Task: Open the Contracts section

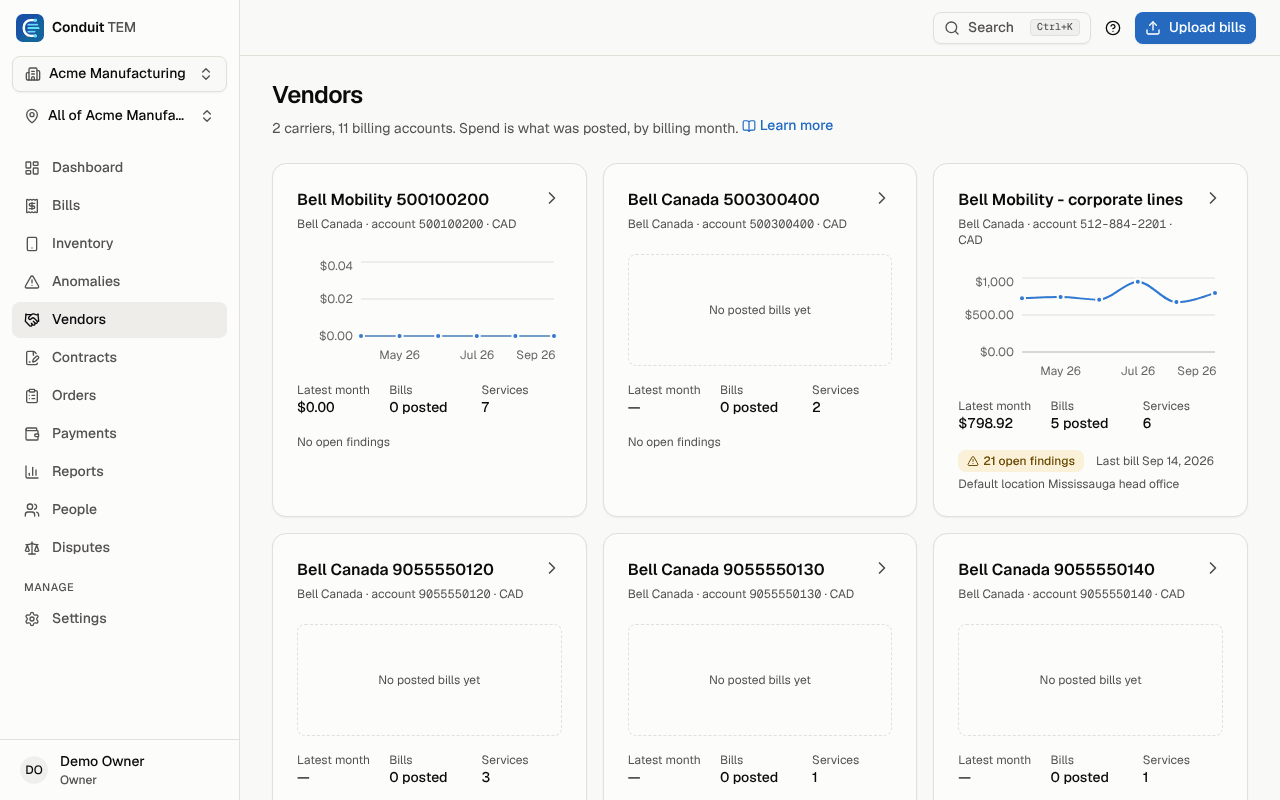Action: tap(119, 358)
